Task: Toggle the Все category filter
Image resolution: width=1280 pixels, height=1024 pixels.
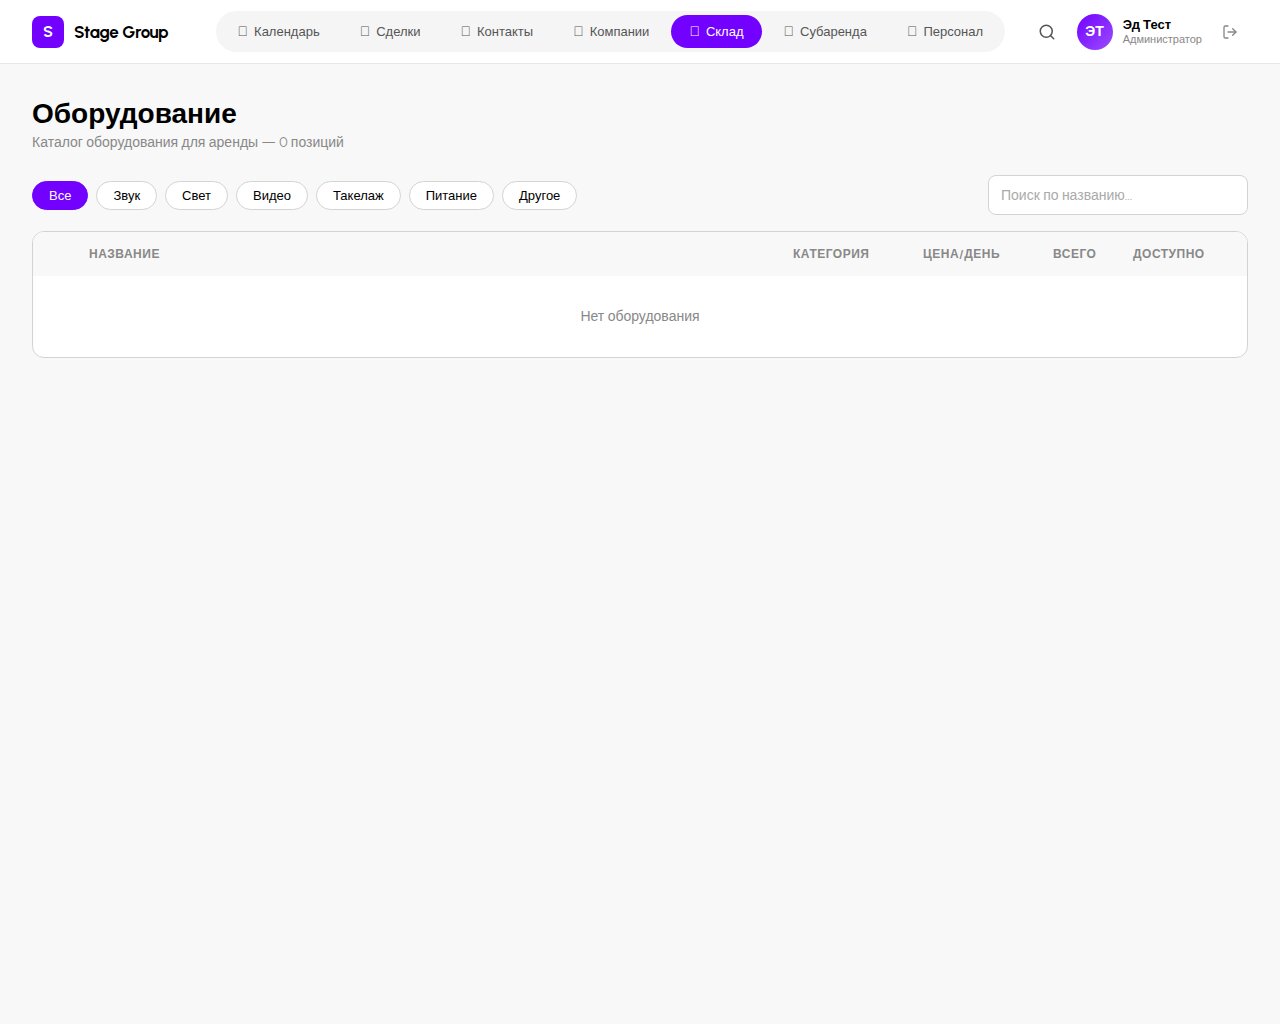Action: tap(59, 195)
